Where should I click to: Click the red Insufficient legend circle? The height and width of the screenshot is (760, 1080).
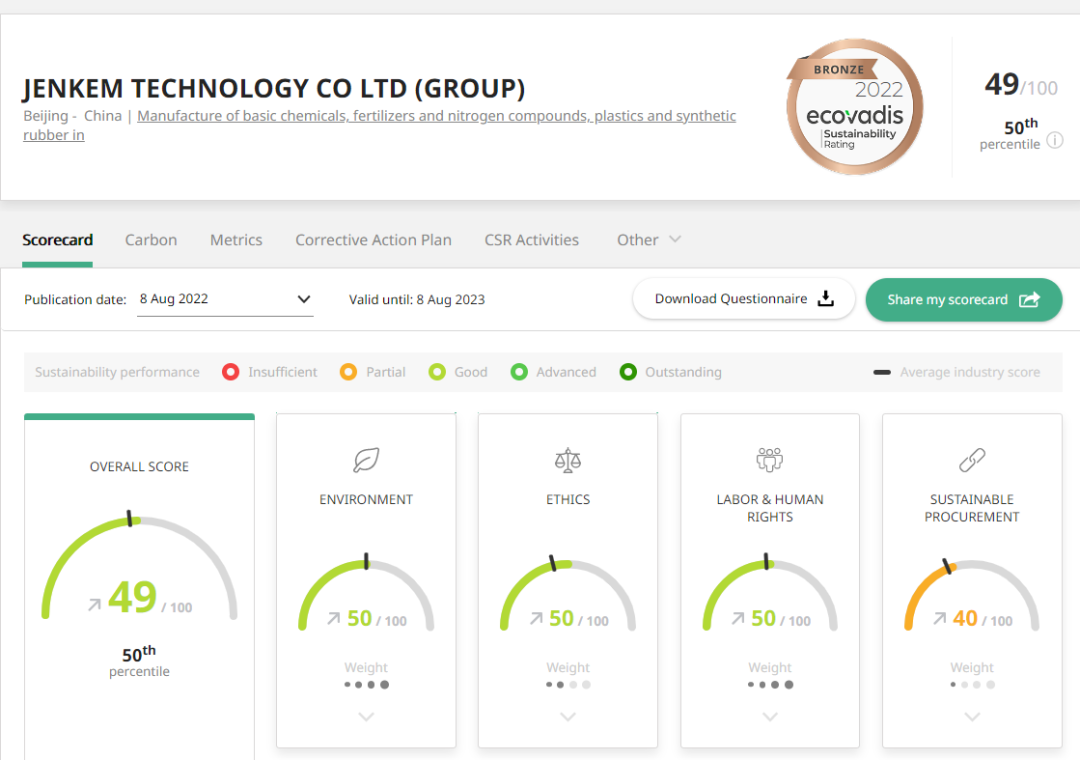(231, 372)
